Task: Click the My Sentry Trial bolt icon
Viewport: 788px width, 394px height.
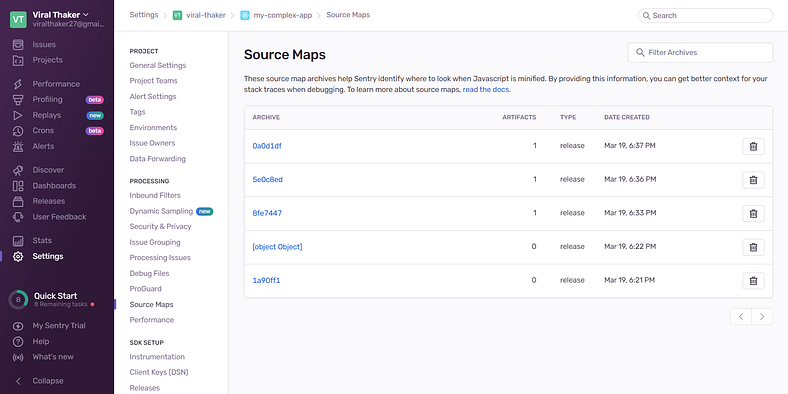Action: coord(18,326)
